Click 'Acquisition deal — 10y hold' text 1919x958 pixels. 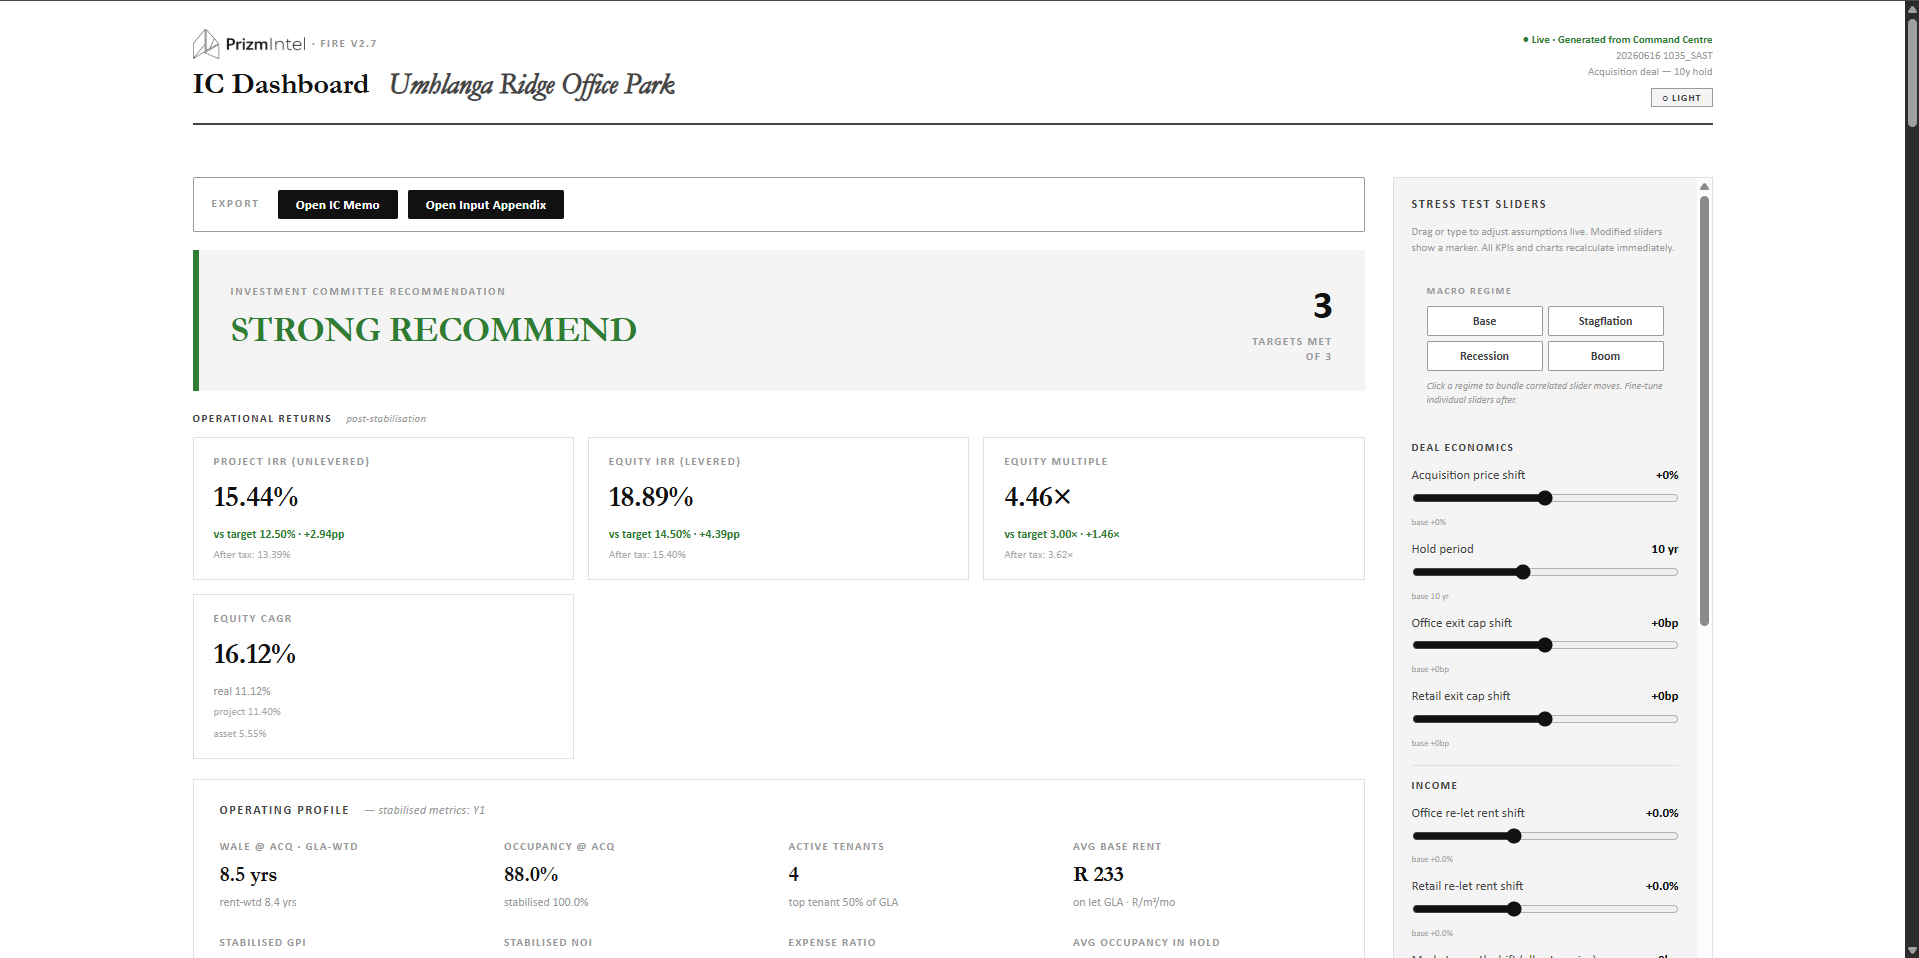coord(1650,72)
